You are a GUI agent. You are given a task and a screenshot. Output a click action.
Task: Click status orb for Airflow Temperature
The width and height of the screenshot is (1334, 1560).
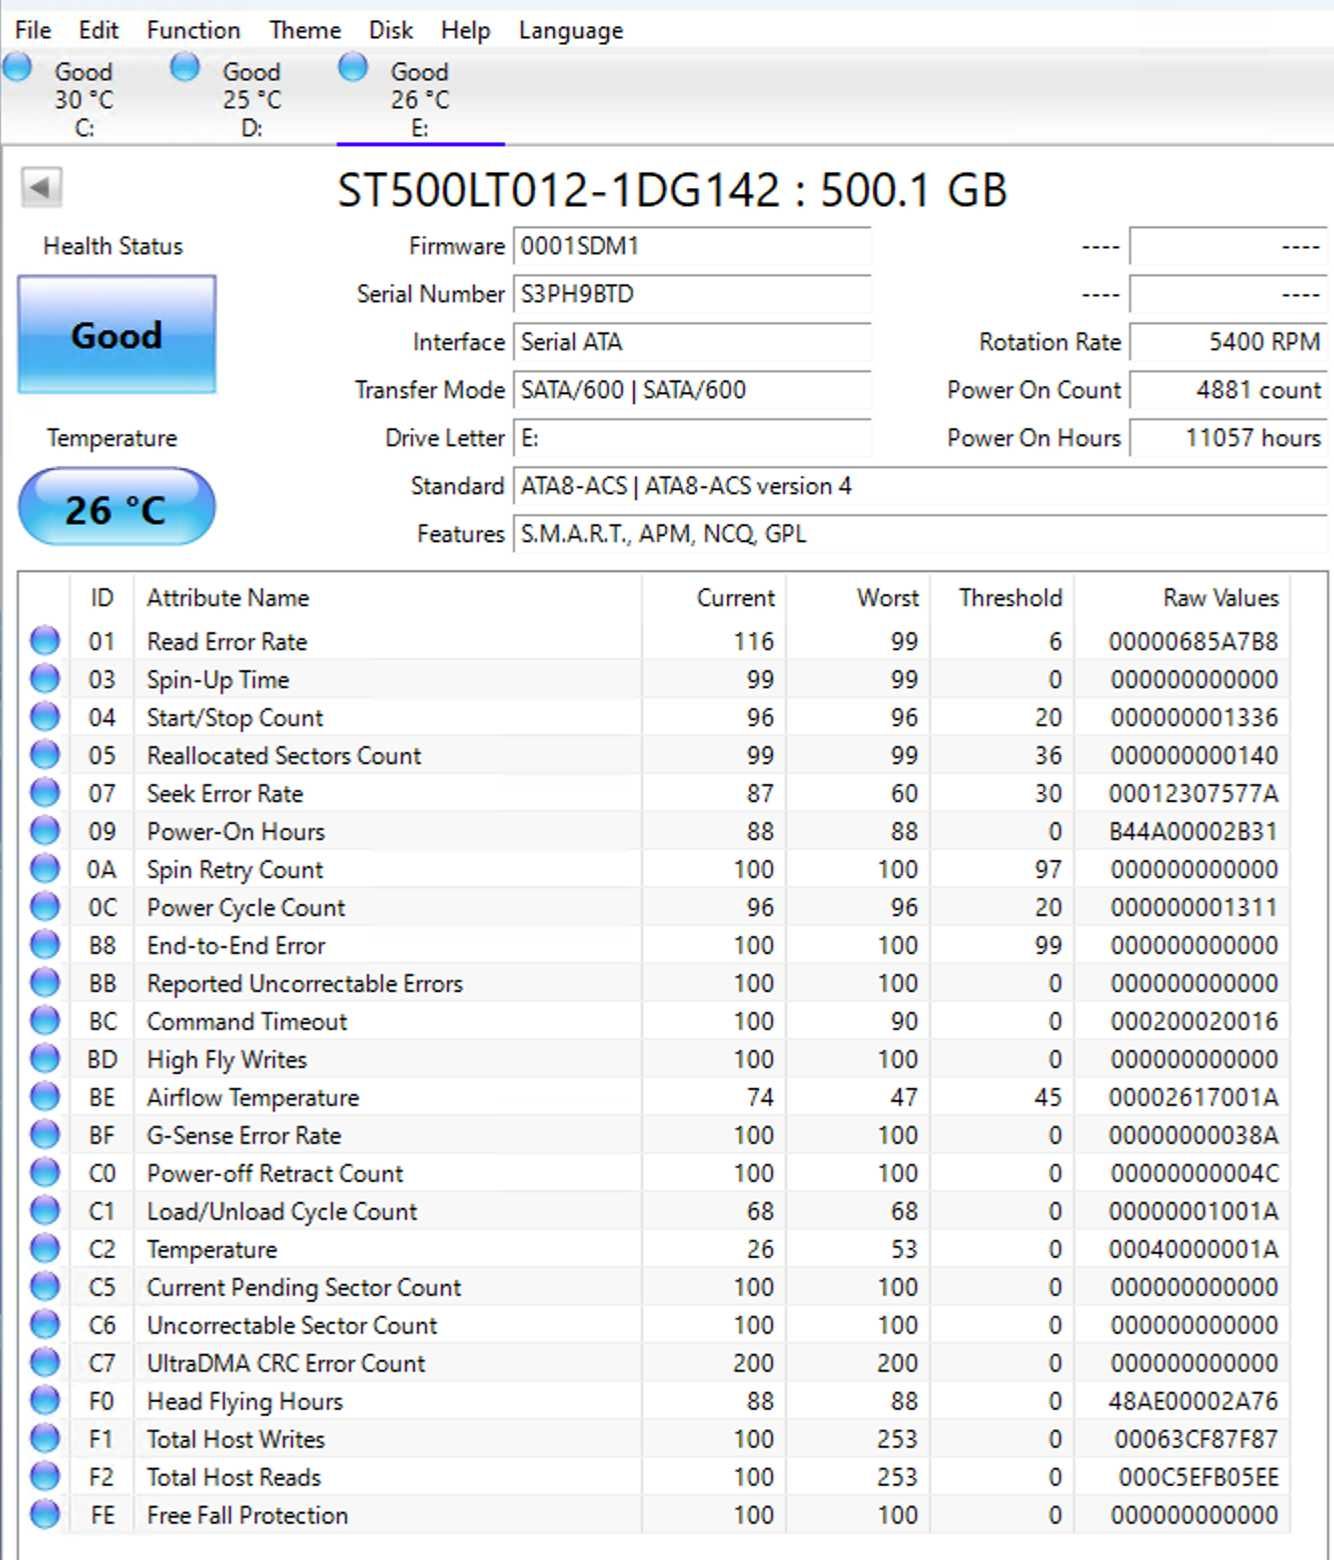tap(45, 1096)
